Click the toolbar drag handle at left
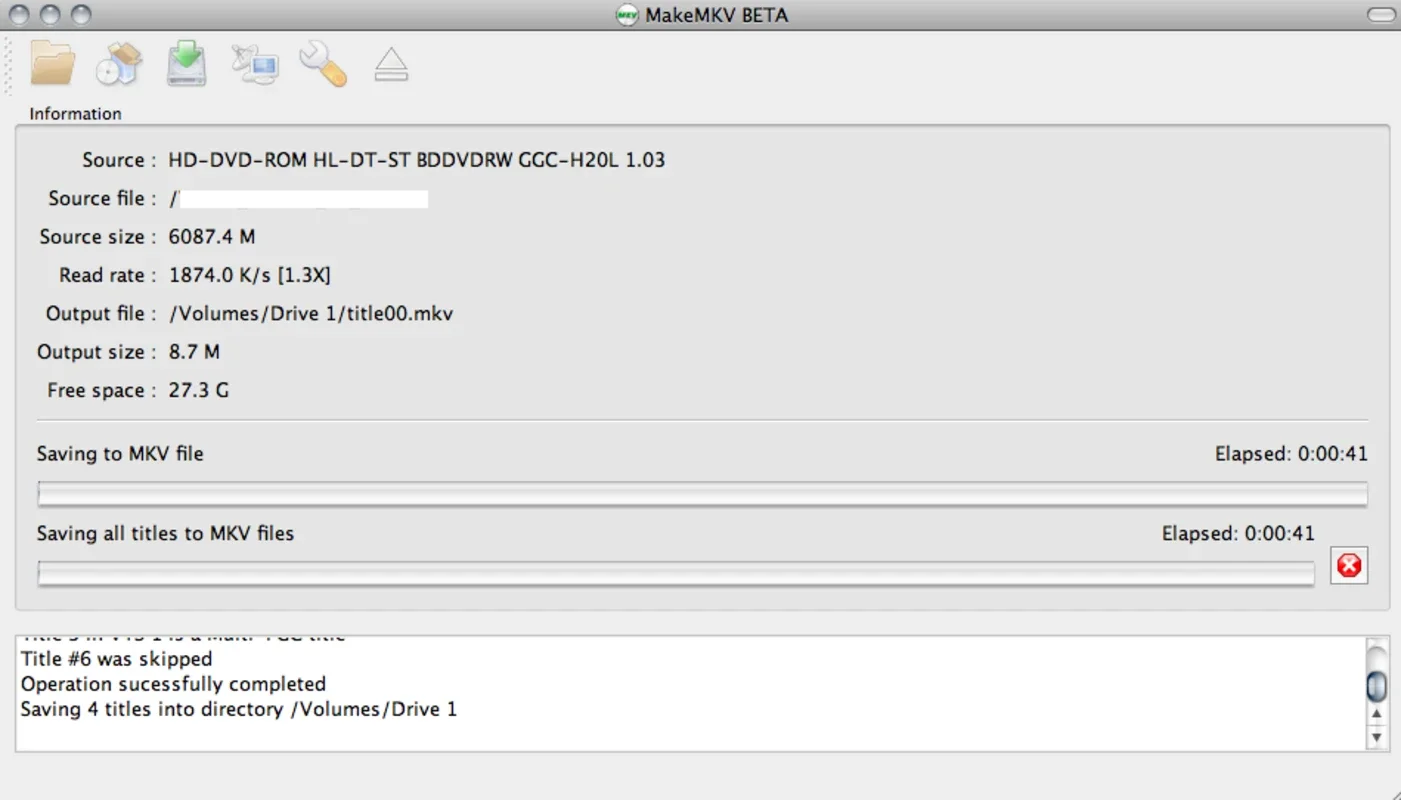 coord(9,65)
